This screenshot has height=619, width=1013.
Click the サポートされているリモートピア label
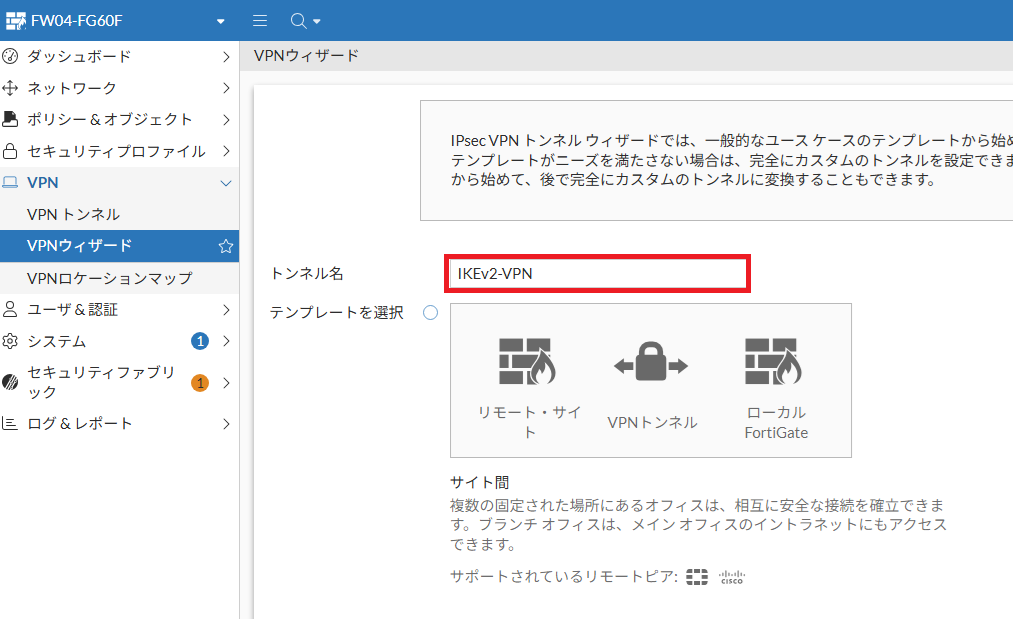[563, 576]
